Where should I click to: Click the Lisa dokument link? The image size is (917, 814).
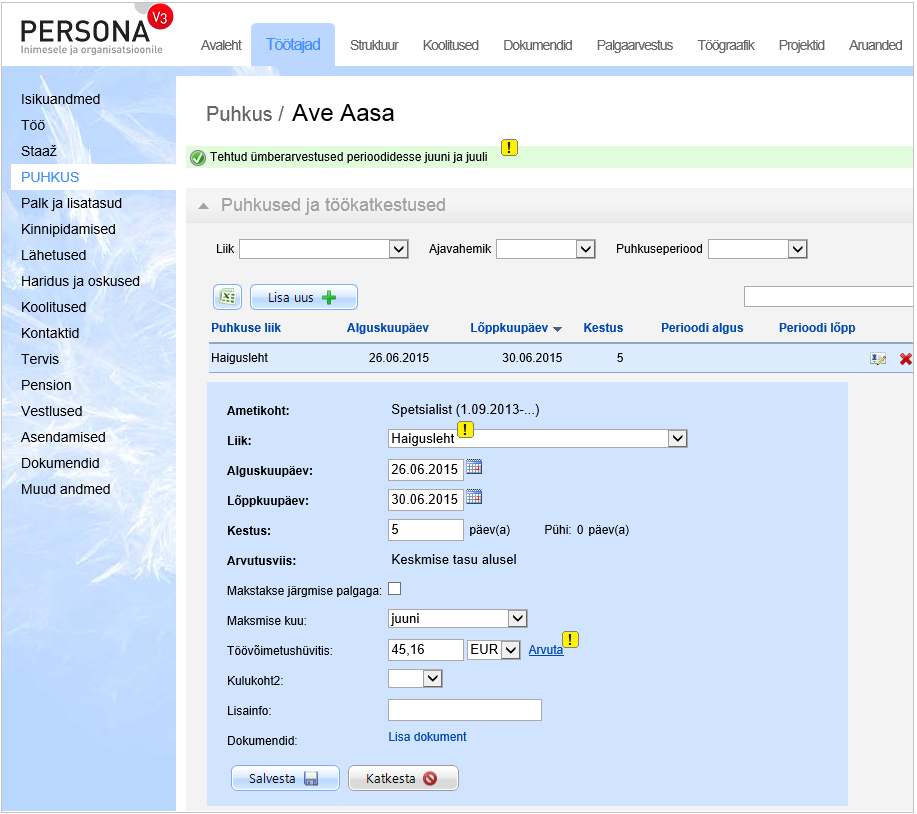(427, 737)
